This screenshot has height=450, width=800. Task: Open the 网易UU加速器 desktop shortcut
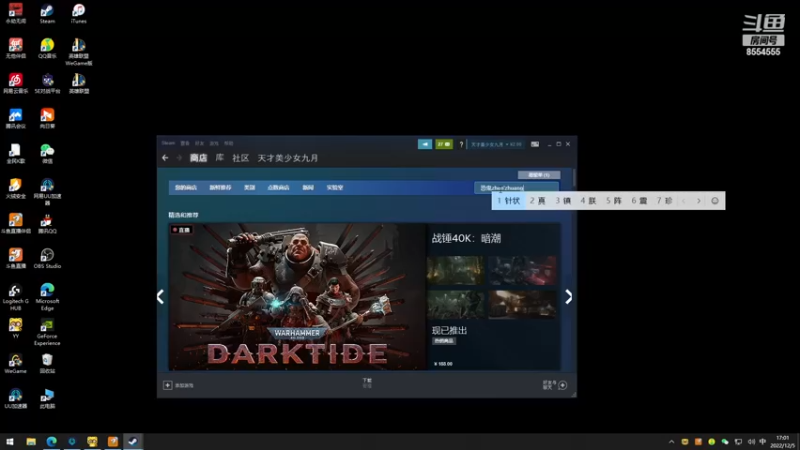[47, 192]
